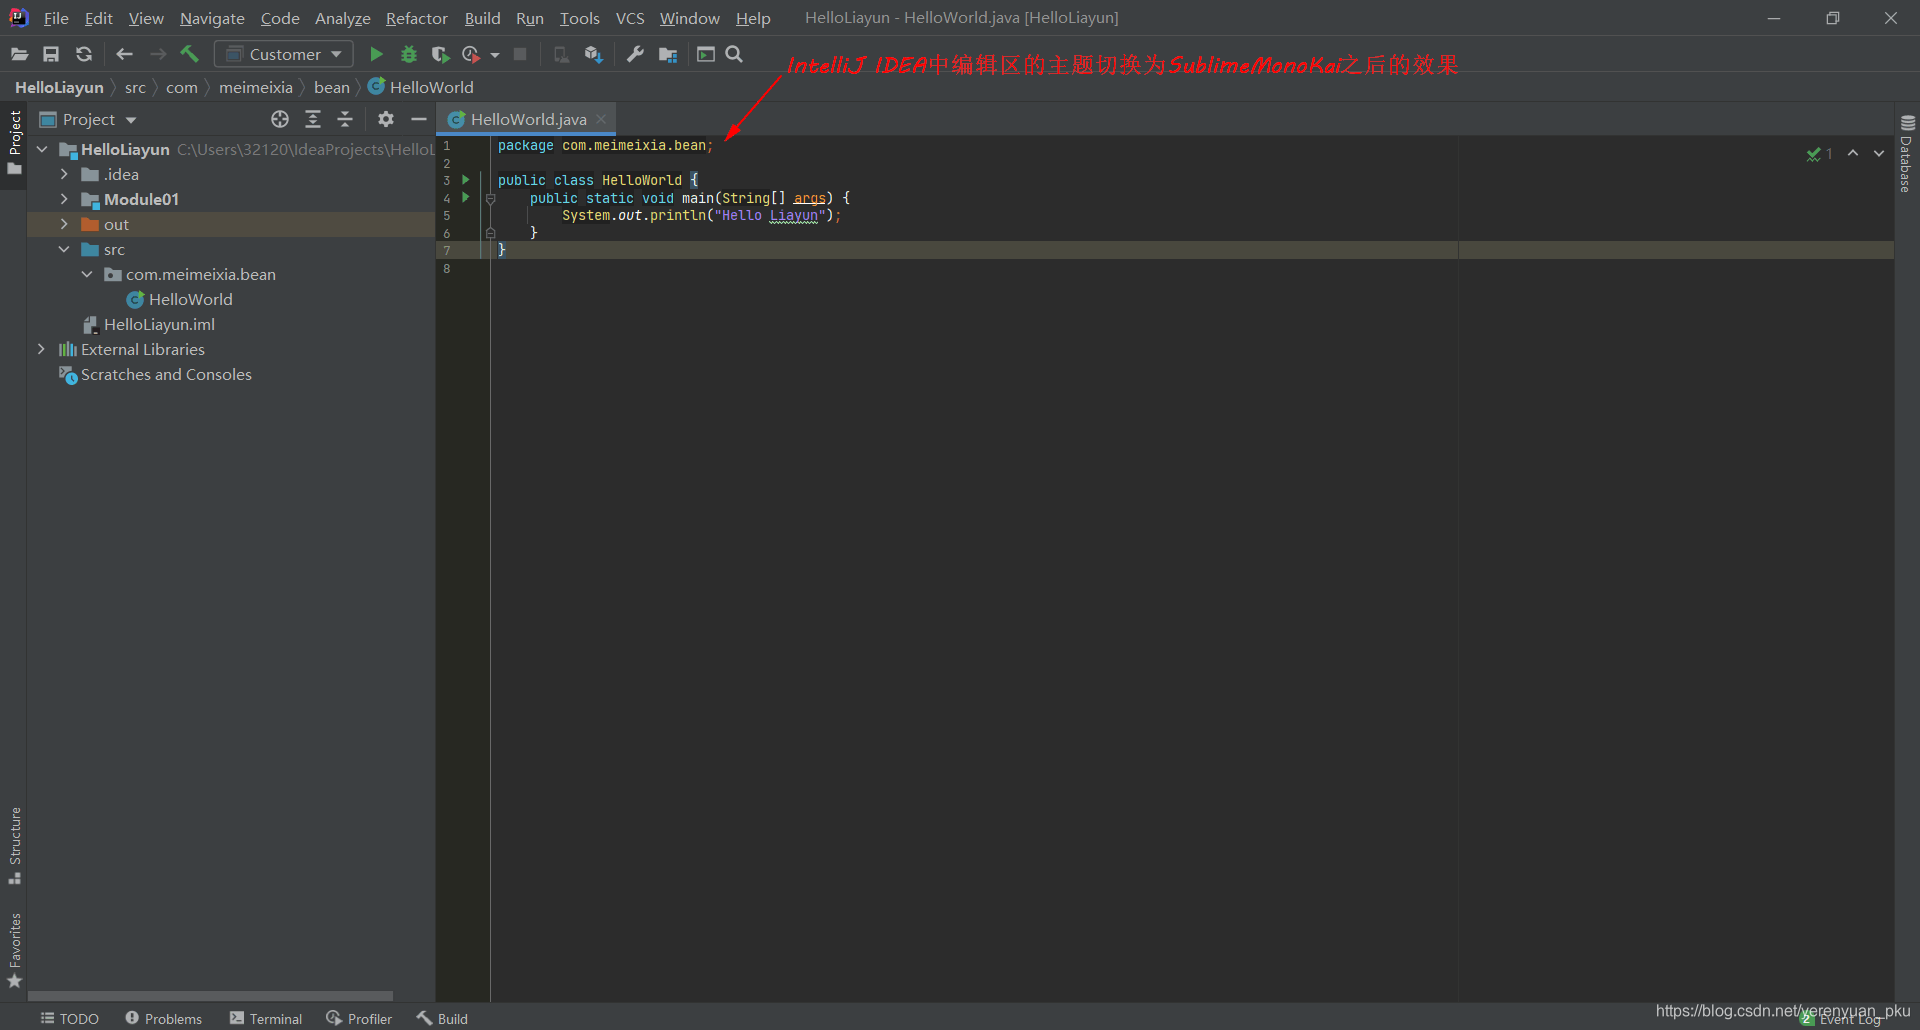This screenshot has width=1920, height=1030.
Task: Navigate back with the left arrow
Action: (x=124, y=54)
